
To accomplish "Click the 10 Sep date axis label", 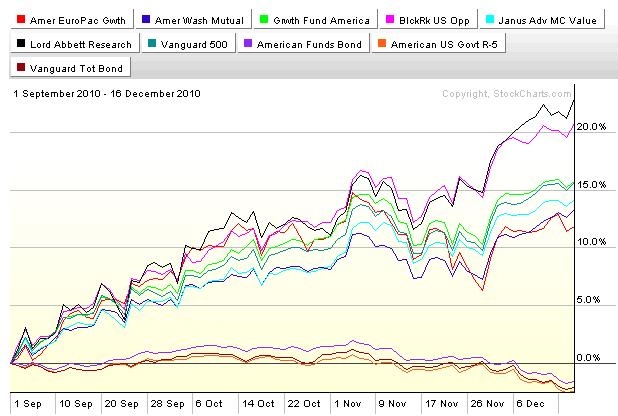I will (x=76, y=404).
